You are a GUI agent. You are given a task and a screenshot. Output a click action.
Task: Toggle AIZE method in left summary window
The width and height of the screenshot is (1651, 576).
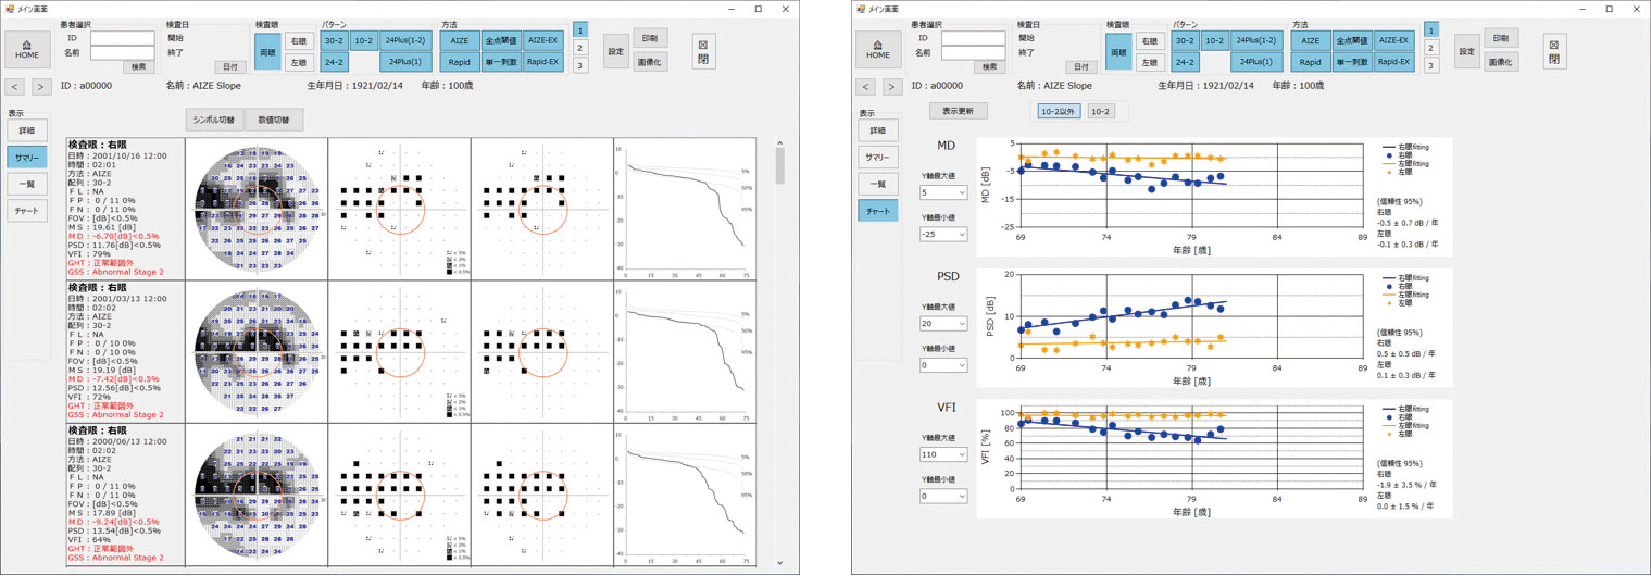pos(460,41)
